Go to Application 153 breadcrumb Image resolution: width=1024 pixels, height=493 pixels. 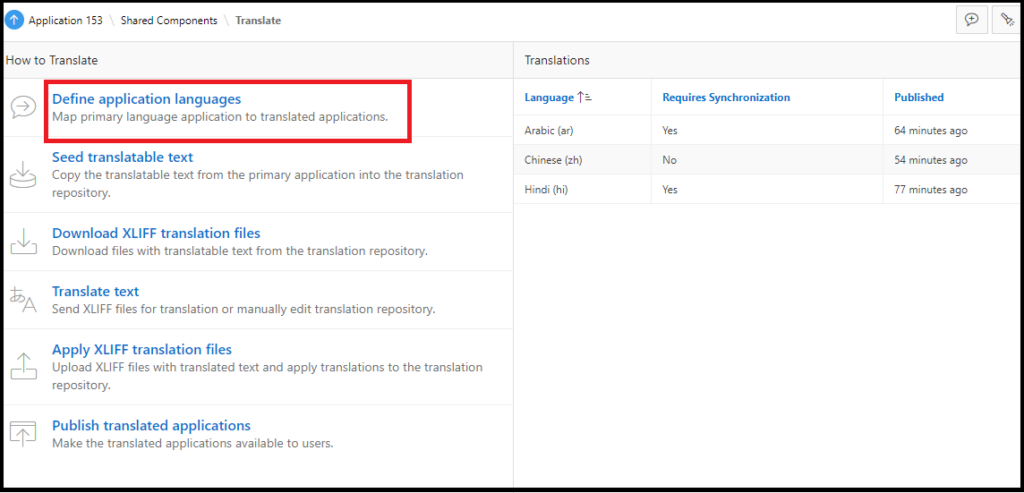point(65,20)
